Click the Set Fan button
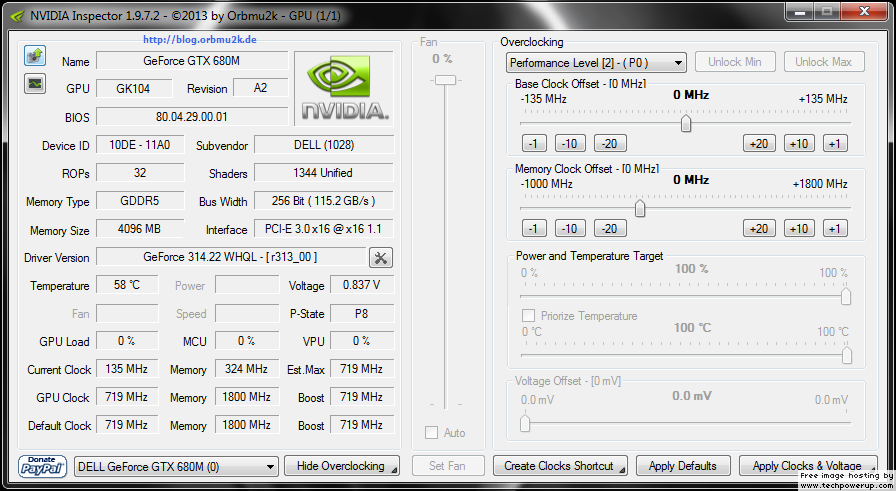Screen dimensions: 896x491 click(x=448, y=466)
